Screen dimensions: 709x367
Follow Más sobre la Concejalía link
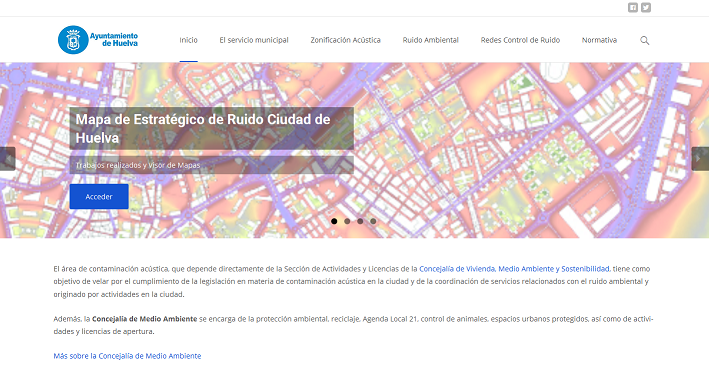point(127,356)
